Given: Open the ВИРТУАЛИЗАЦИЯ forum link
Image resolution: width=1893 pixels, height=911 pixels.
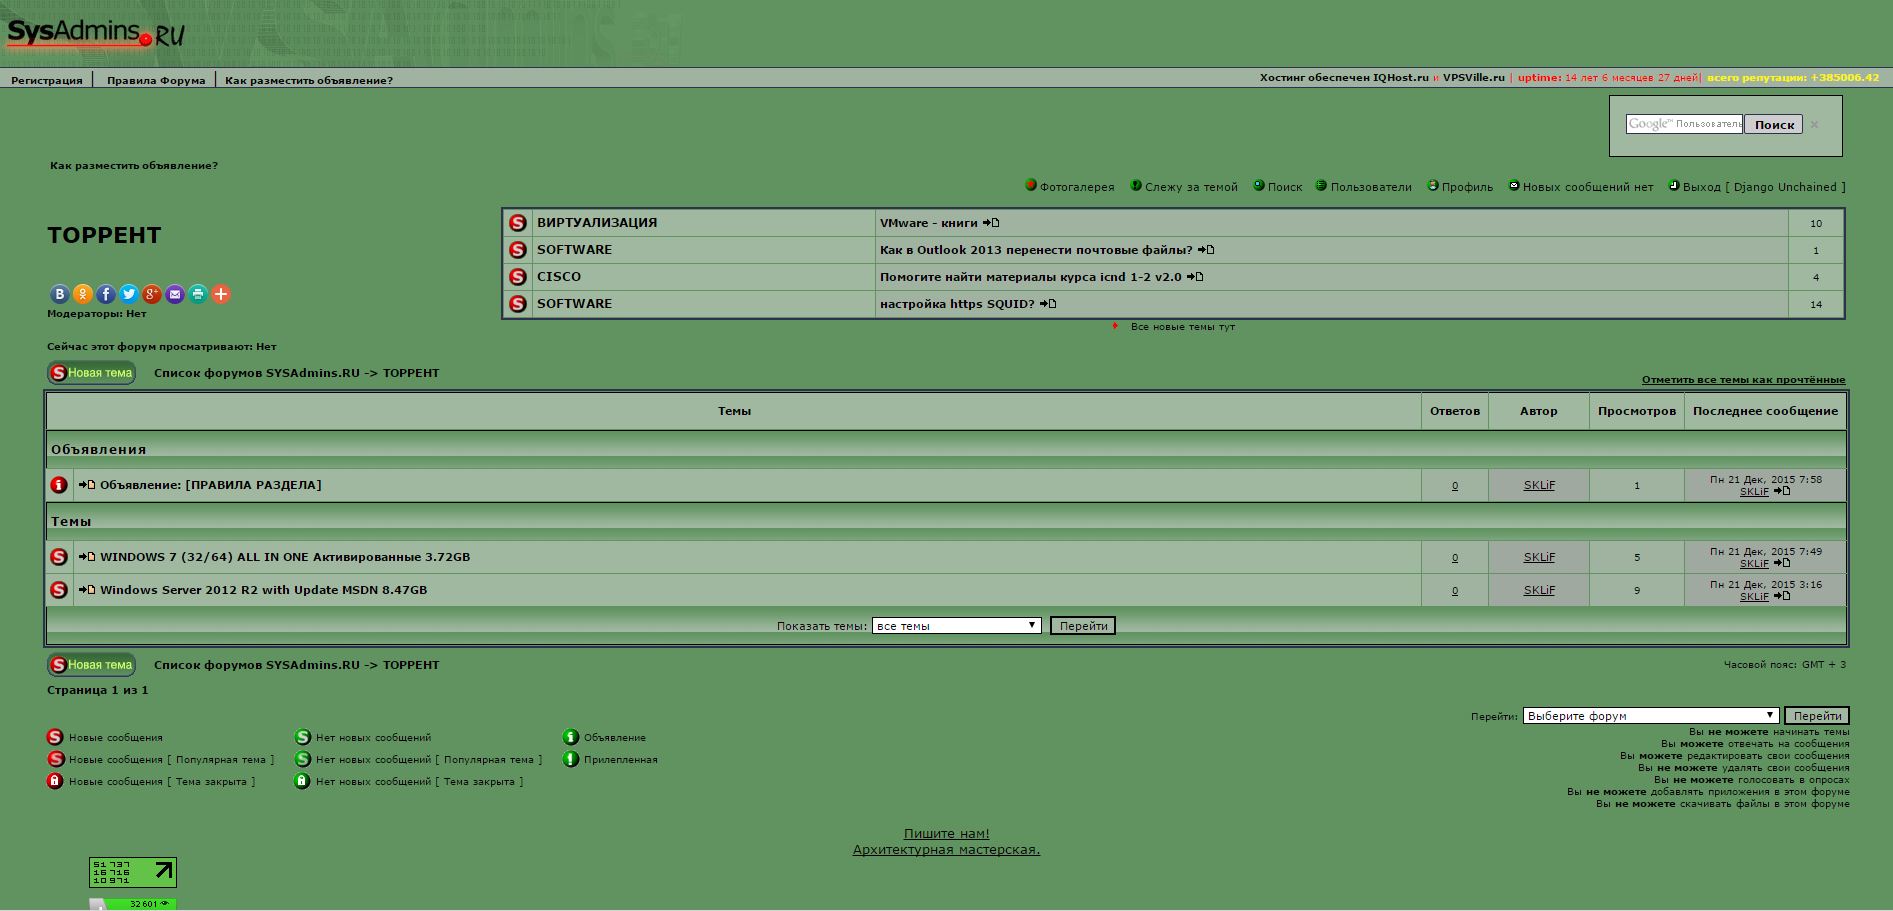Looking at the screenshot, I should click(597, 223).
